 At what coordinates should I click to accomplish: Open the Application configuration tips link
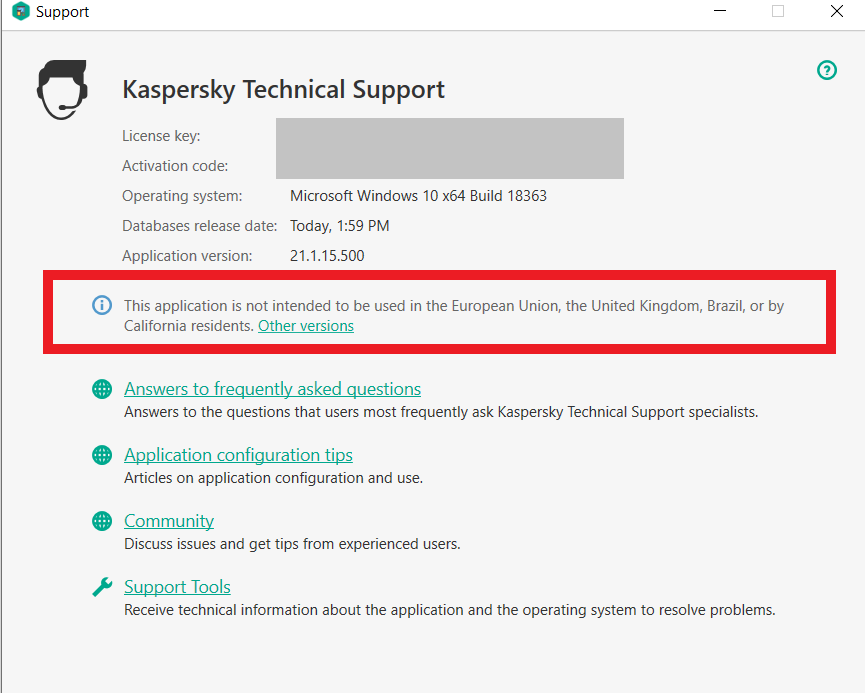tap(238, 455)
